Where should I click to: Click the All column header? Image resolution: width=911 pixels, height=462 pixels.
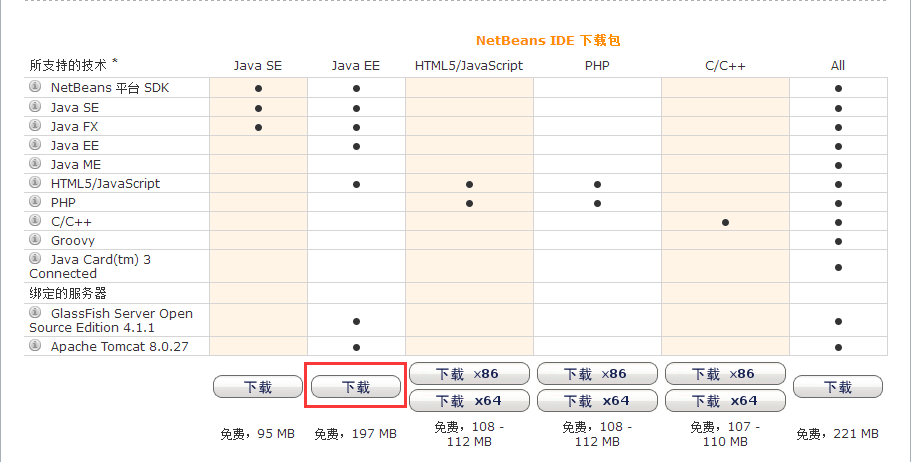(x=838, y=66)
